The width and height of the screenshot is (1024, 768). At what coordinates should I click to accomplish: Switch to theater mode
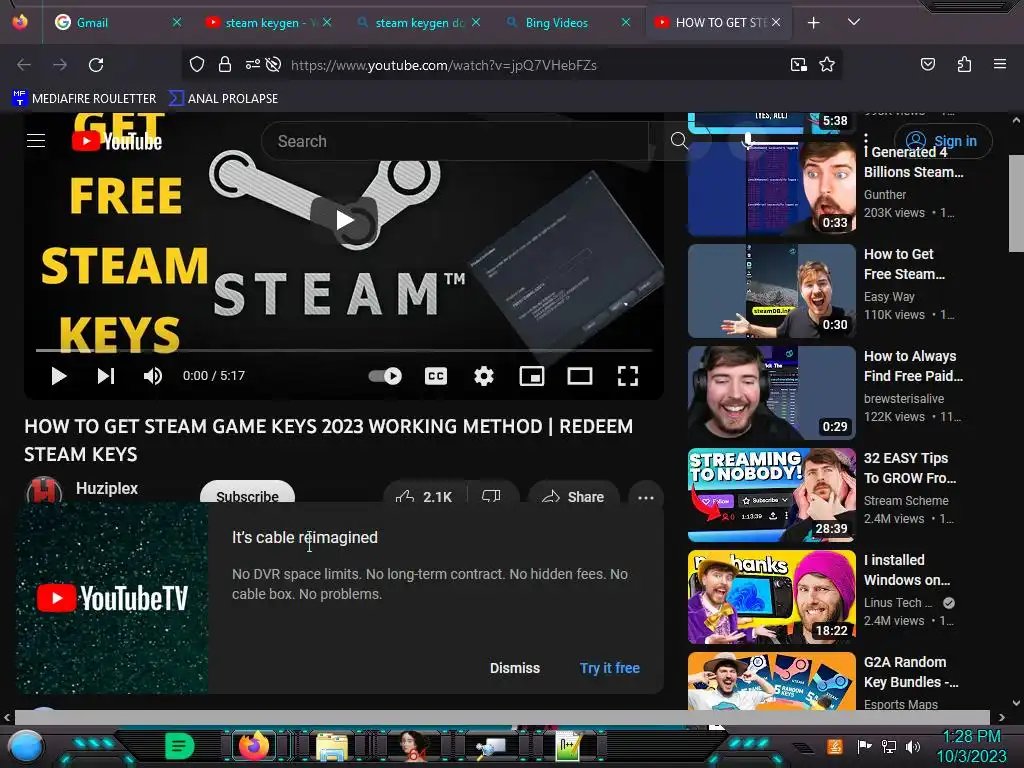[580, 376]
